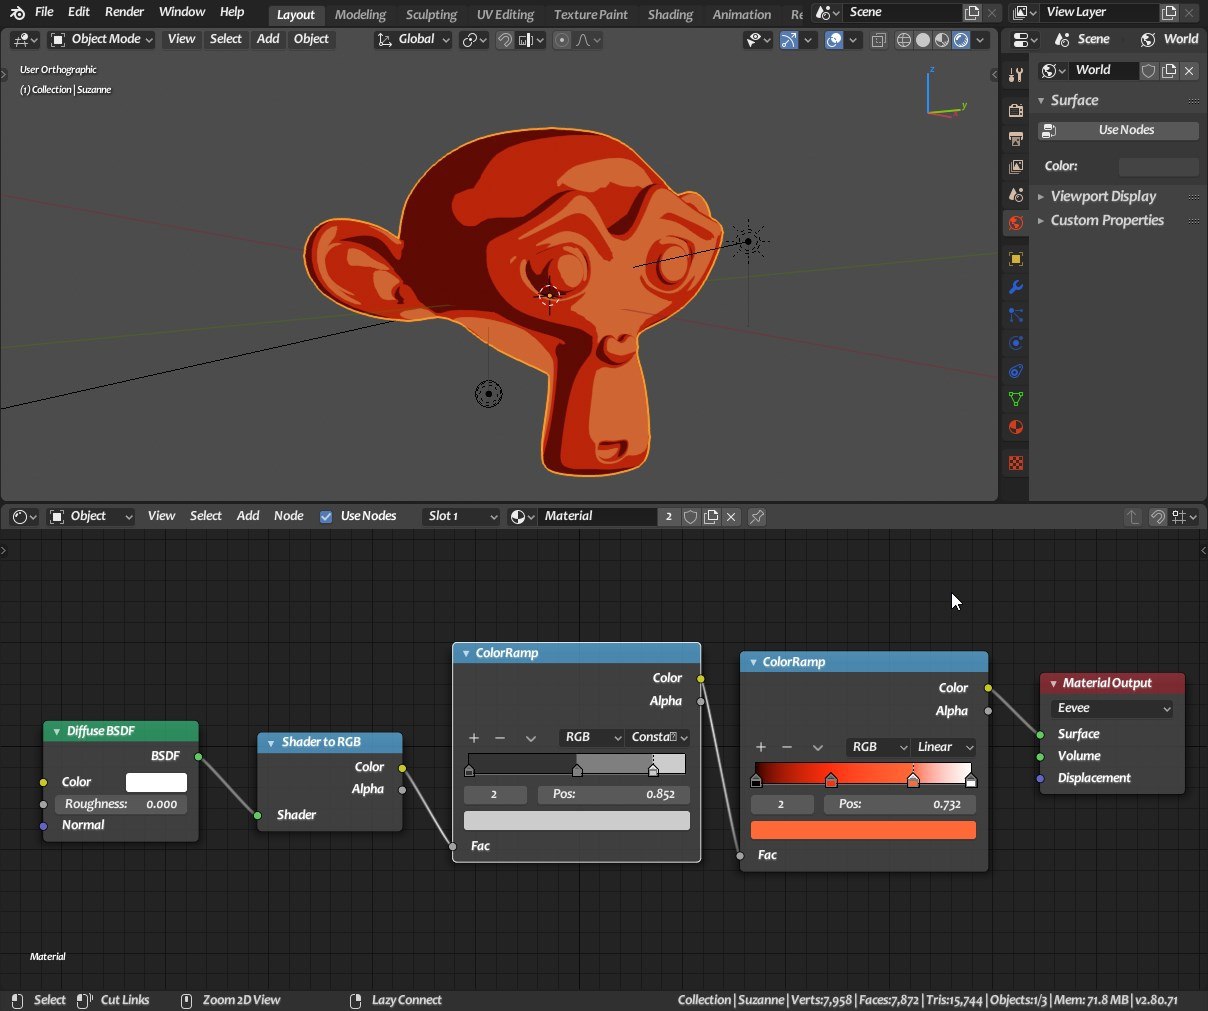Remove a color stop in red ColorRamp
The width and height of the screenshot is (1208, 1011).
[787, 747]
